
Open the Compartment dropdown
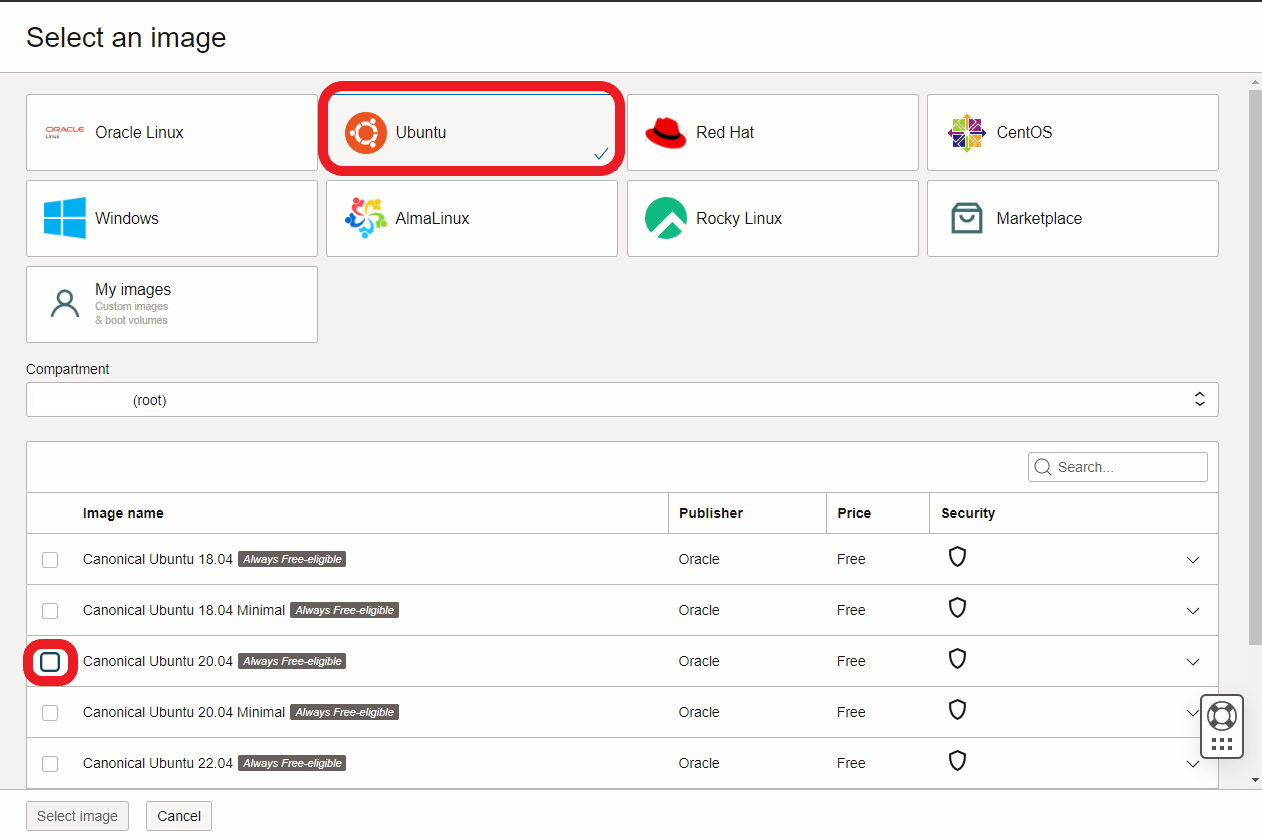(621, 400)
